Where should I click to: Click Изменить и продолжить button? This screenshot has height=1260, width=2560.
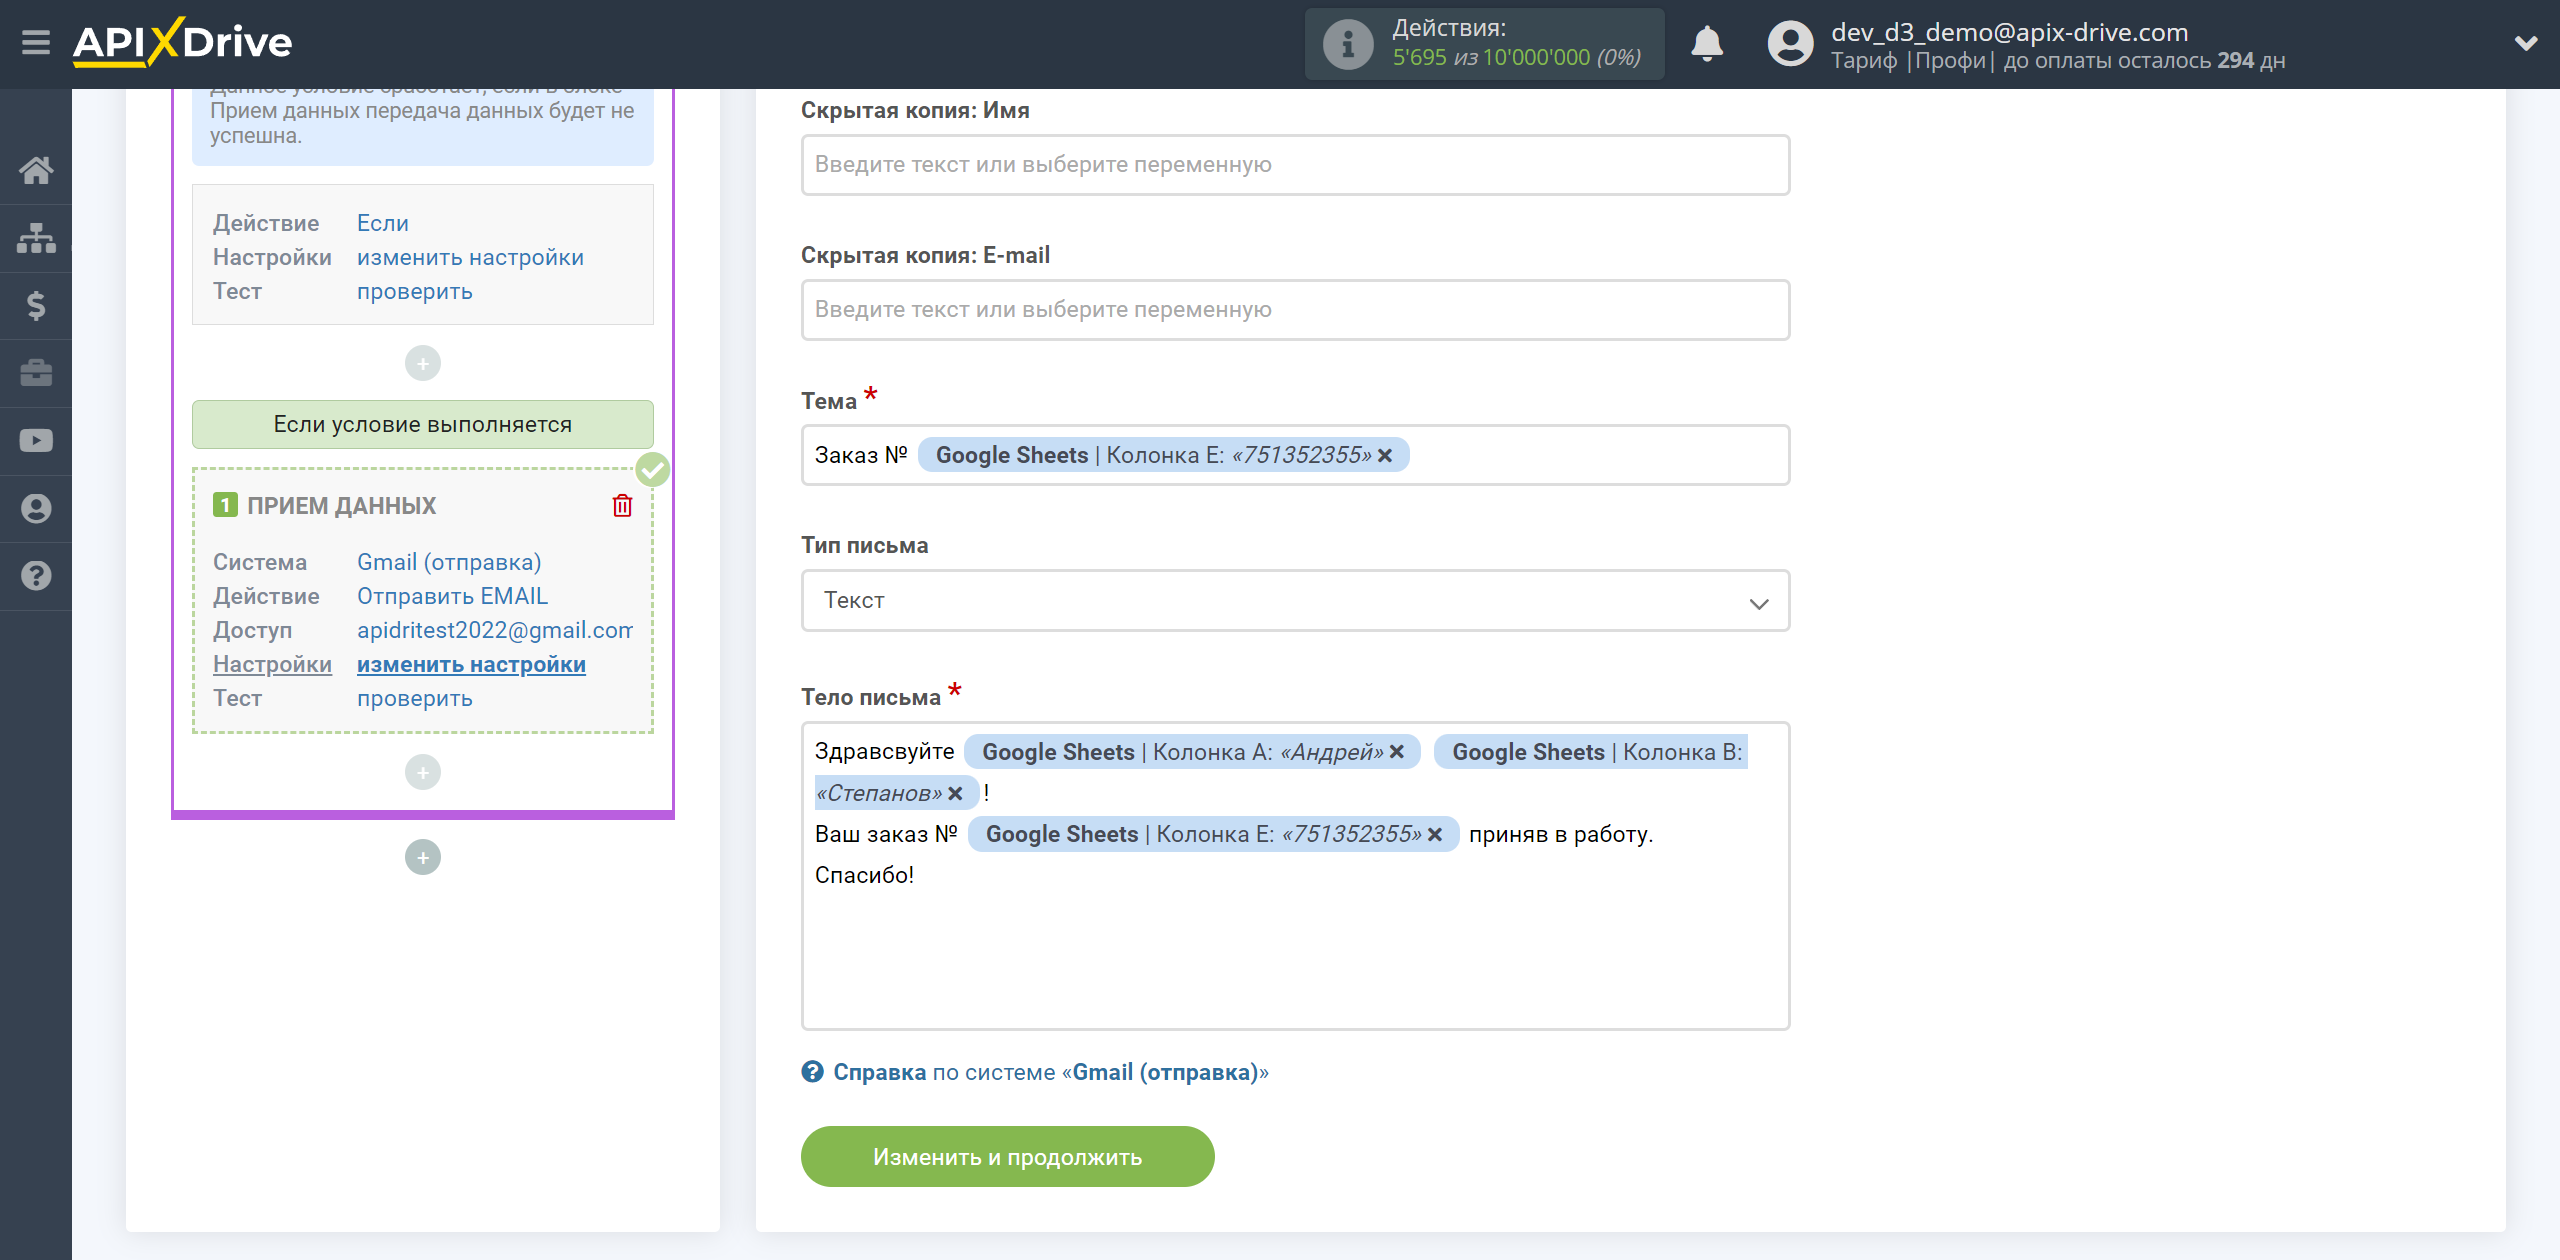(x=1007, y=1157)
